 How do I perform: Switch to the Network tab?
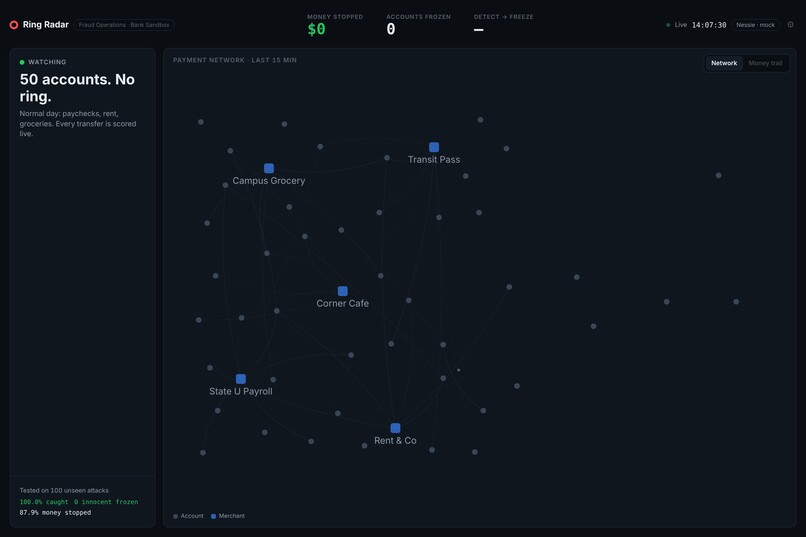pyautogui.click(x=724, y=63)
